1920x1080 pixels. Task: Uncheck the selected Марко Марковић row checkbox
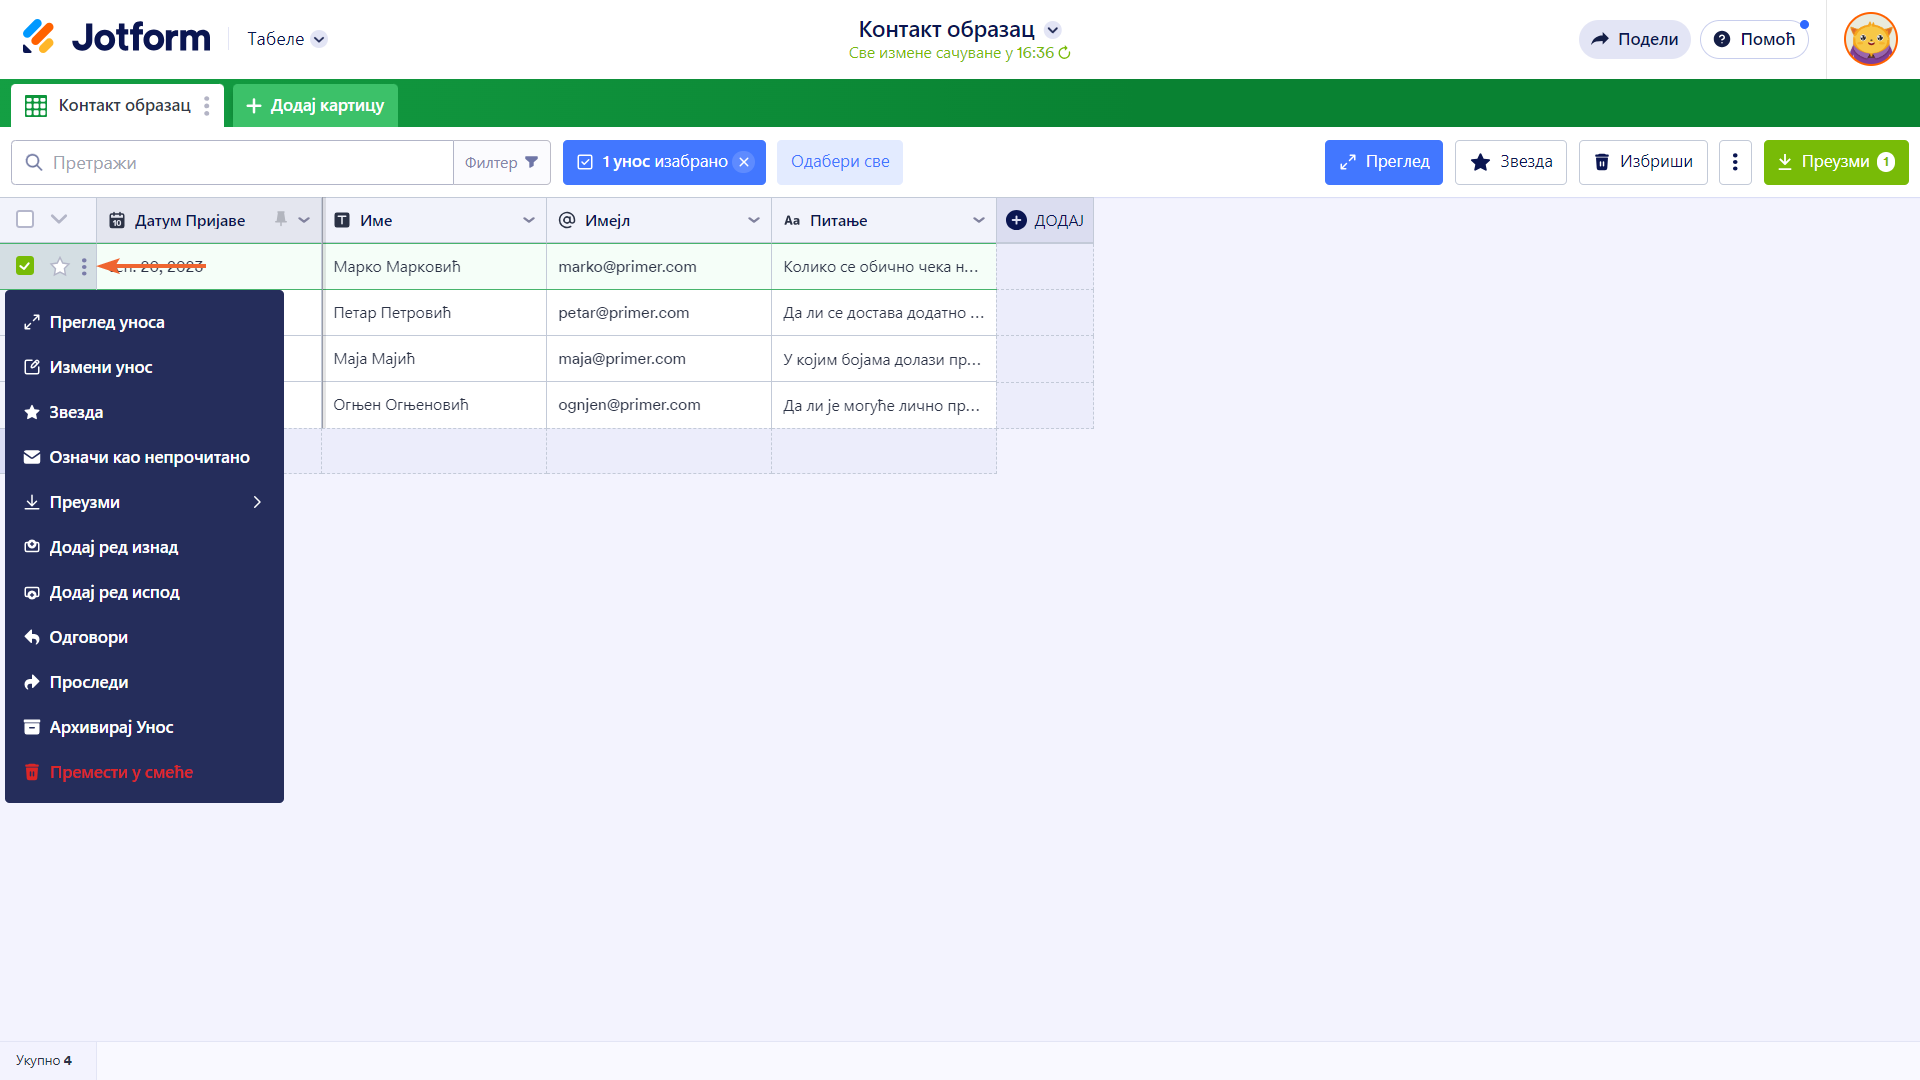click(25, 266)
